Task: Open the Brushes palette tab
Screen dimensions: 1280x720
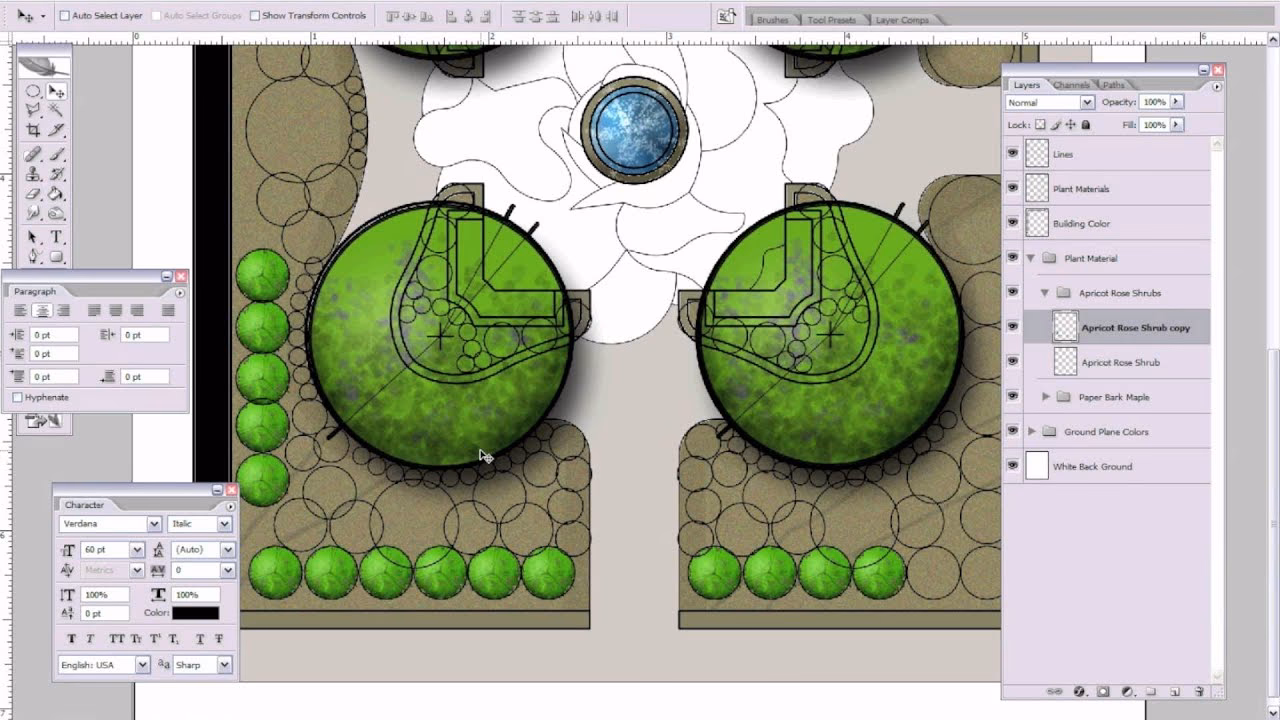Action: coord(771,18)
